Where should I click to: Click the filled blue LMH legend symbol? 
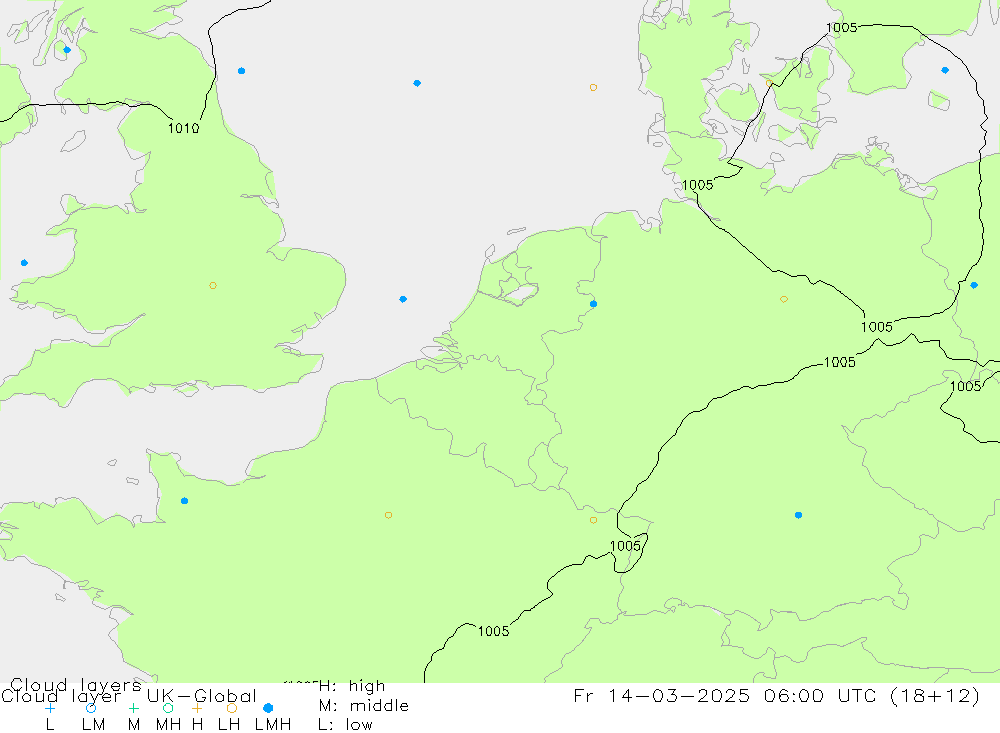click(x=268, y=708)
